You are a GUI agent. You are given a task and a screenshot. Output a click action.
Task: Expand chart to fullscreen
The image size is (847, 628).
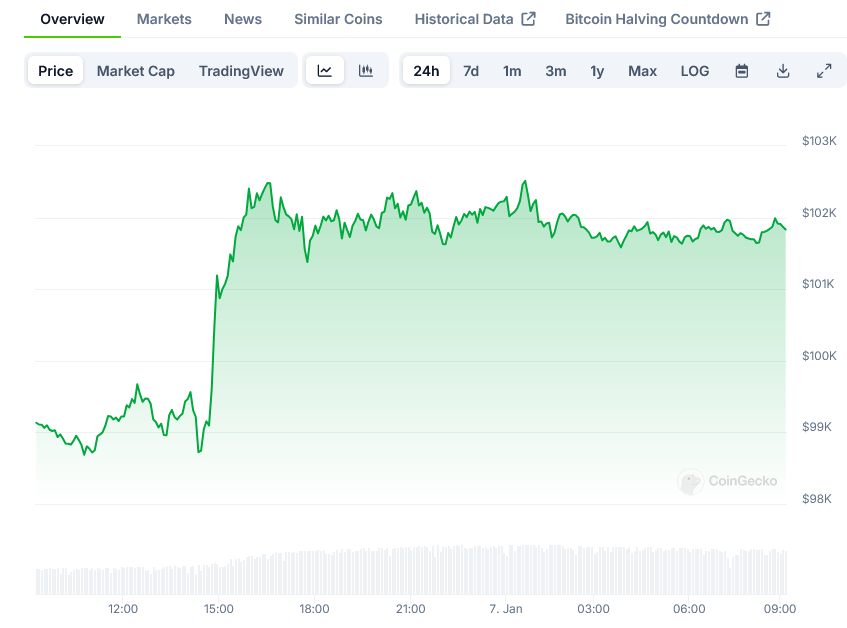pyautogui.click(x=824, y=71)
